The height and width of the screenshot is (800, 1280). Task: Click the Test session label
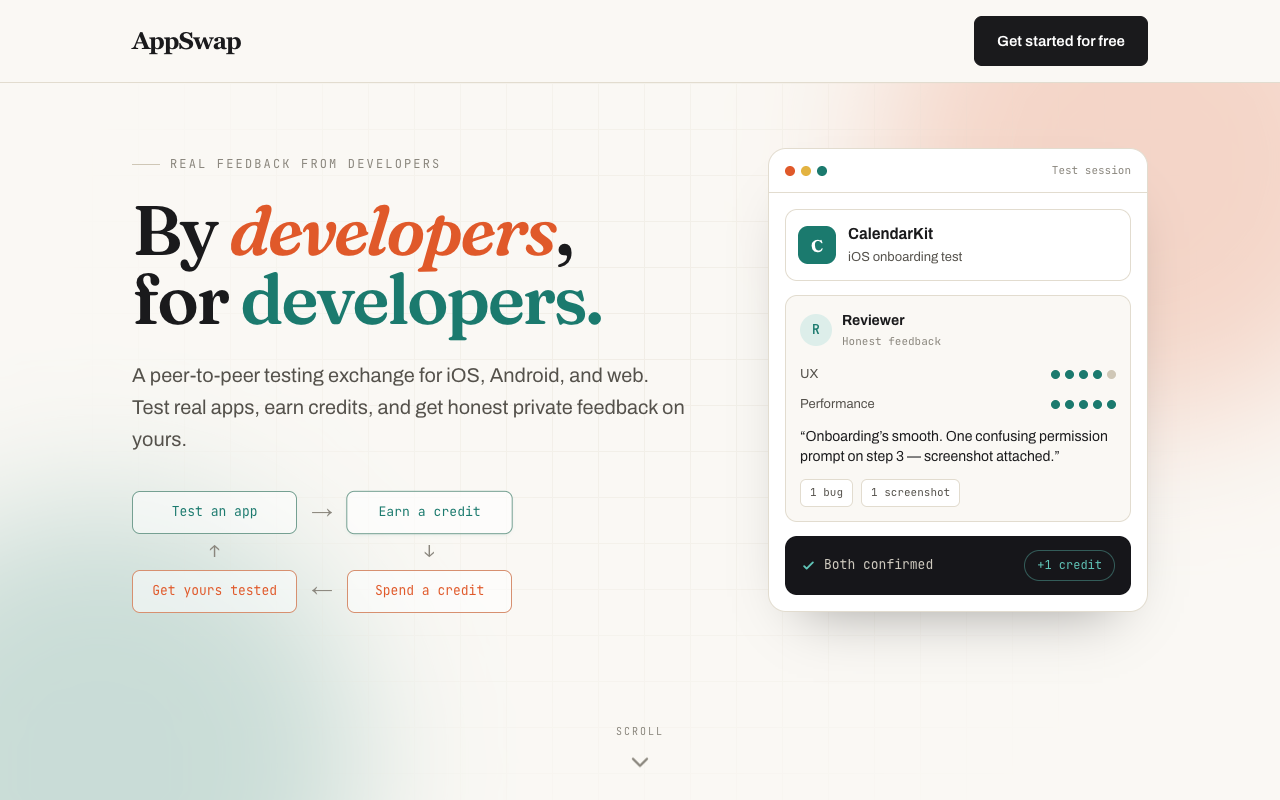[x=1091, y=171]
